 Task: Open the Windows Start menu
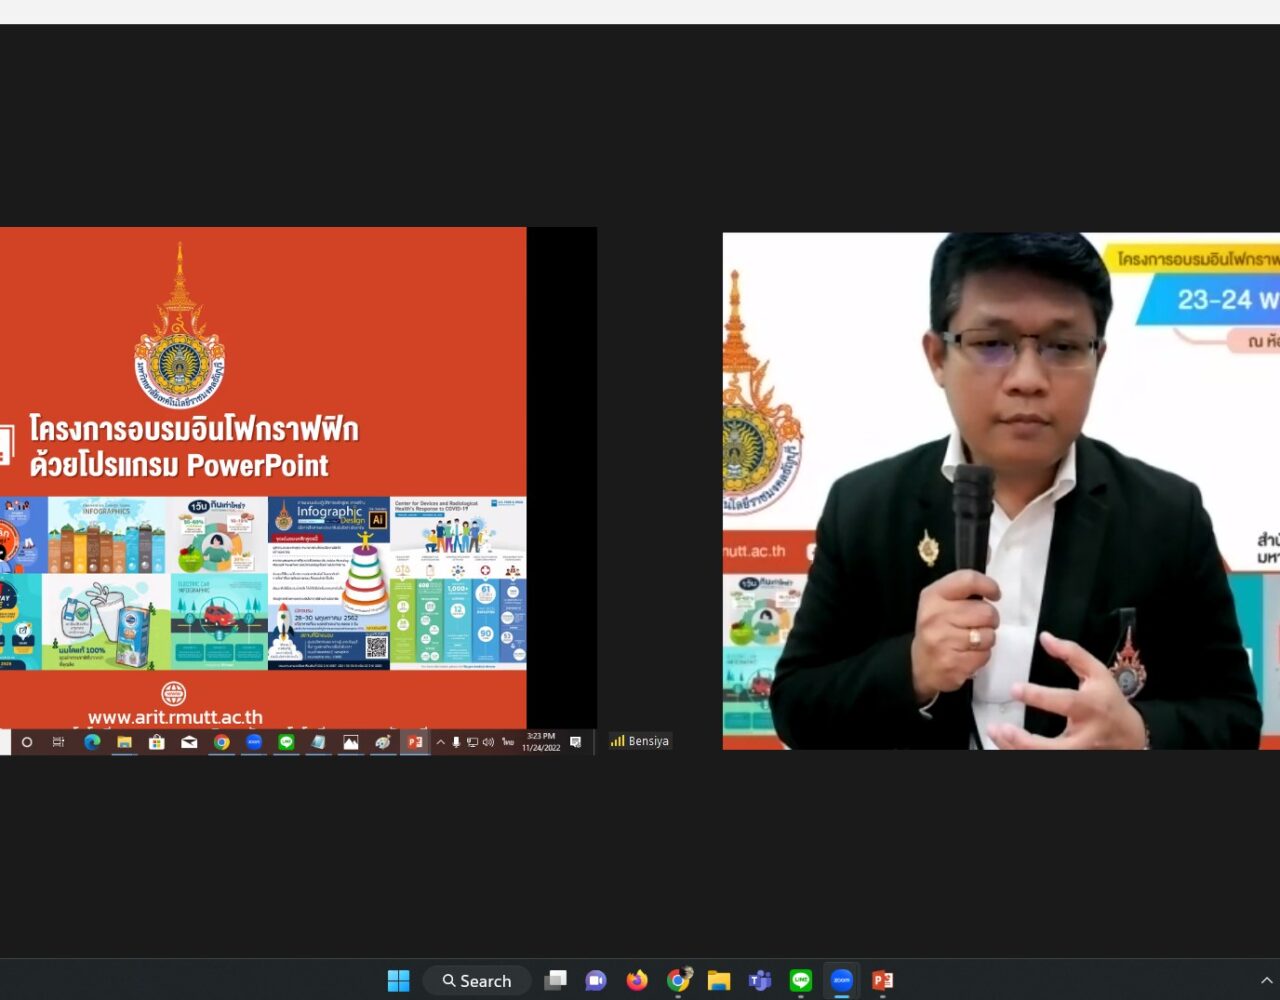398,981
